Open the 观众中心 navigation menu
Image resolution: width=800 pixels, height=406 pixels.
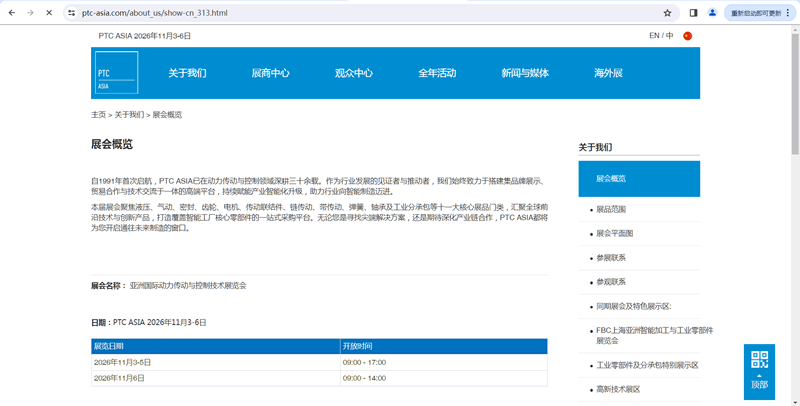[353, 73]
